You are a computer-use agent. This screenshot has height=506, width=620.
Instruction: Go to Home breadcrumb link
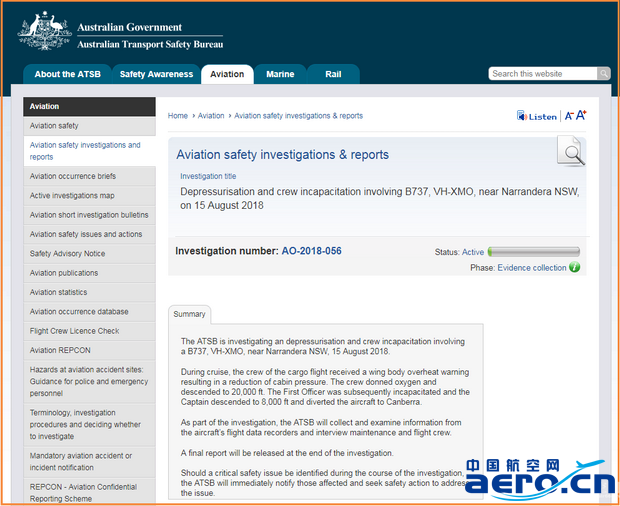pyautogui.click(x=178, y=116)
